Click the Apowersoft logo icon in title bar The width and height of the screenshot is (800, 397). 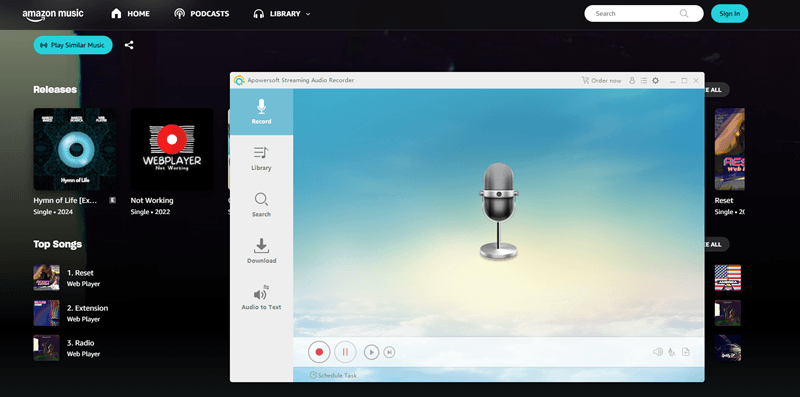239,80
